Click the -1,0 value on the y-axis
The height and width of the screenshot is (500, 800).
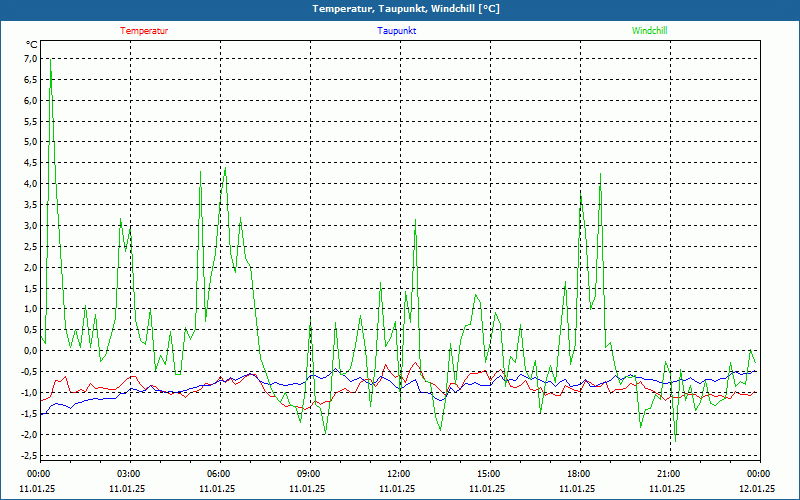28,393
